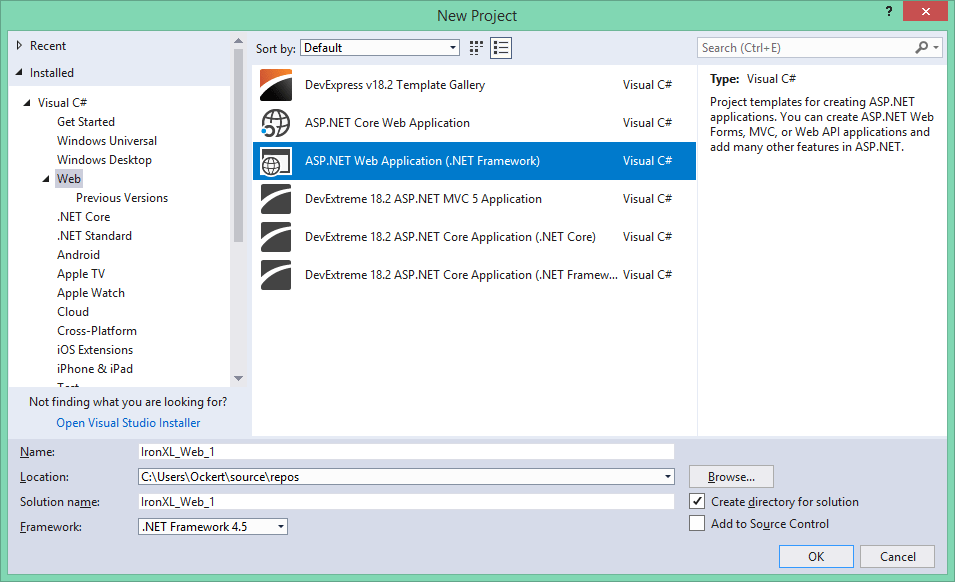
Task: Click the Open Visual Studio Installer link
Action: tap(127, 422)
